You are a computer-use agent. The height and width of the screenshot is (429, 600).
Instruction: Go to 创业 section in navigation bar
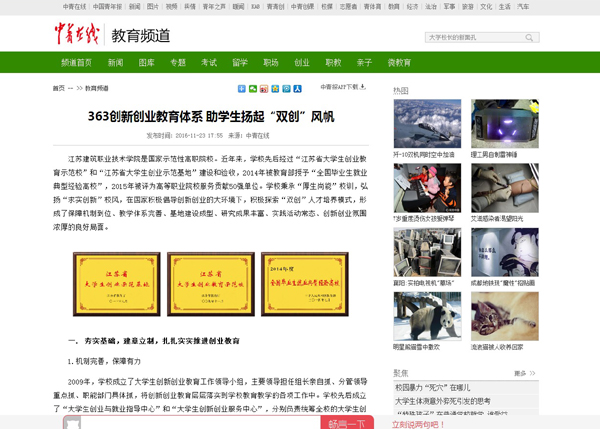(301, 62)
